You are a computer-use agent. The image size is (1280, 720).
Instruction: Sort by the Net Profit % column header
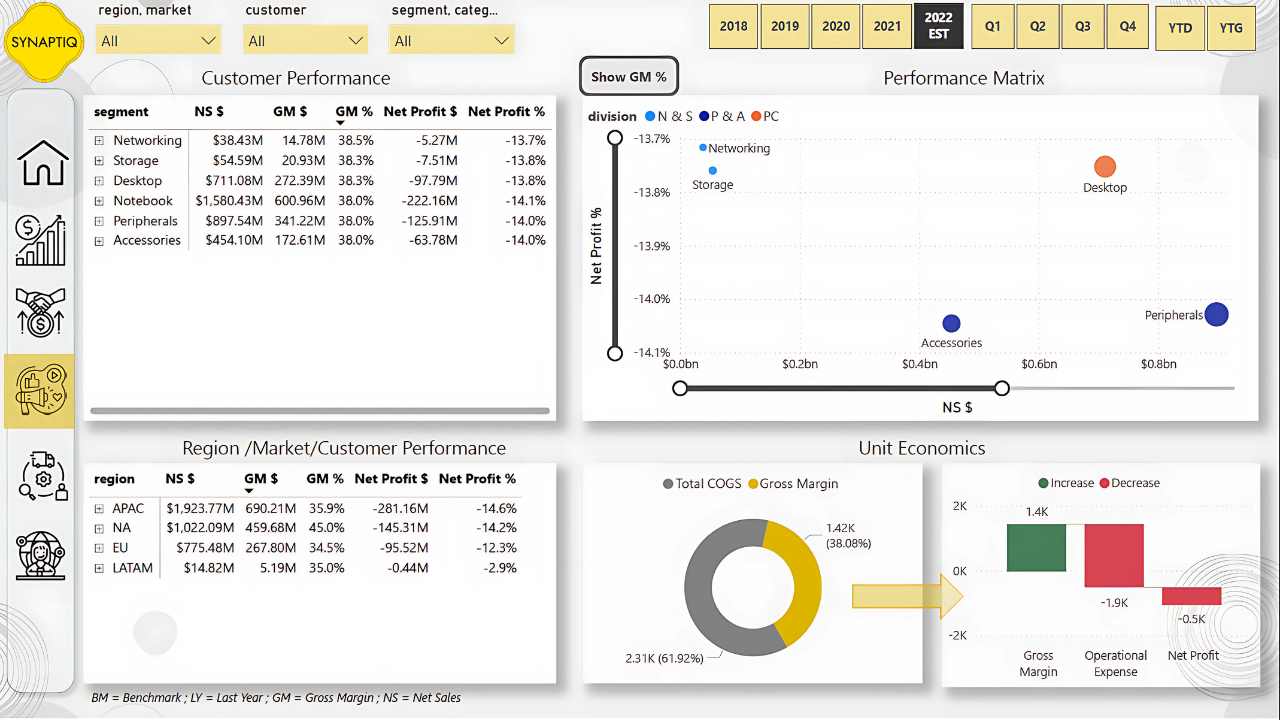[x=506, y=112]
